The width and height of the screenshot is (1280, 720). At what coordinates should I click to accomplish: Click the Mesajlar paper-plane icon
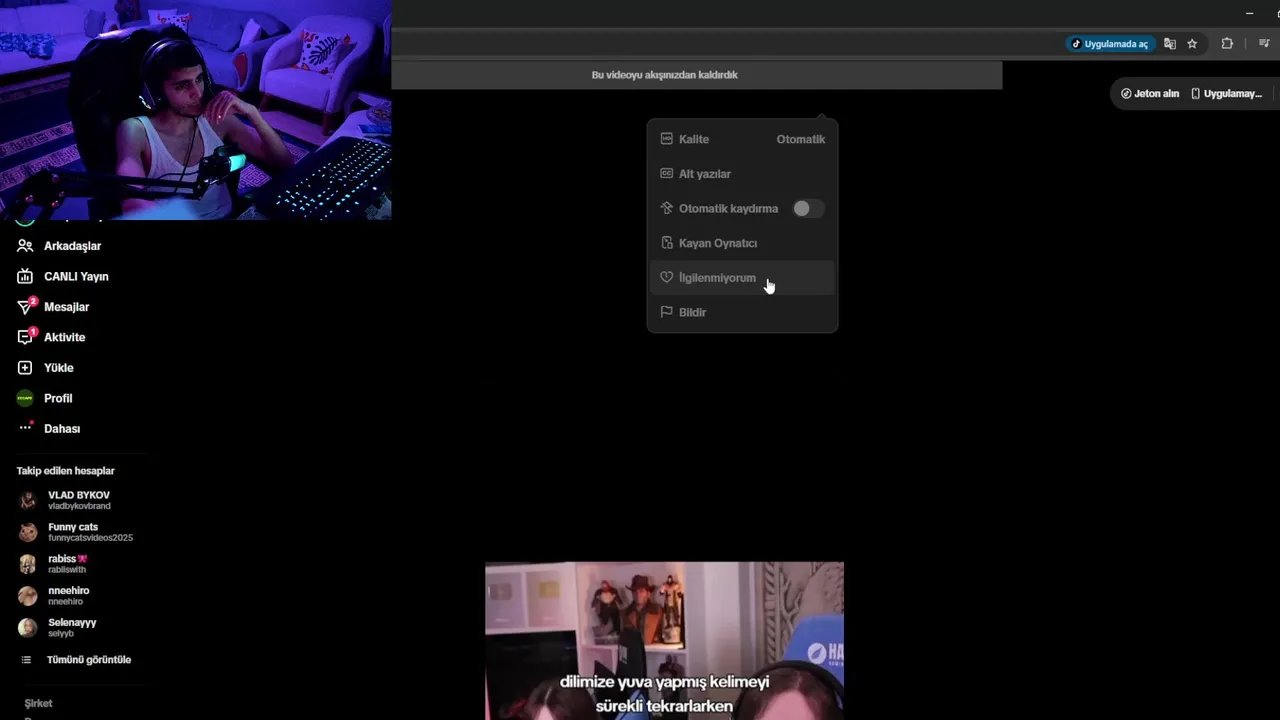pyautogui.click(x=25, y=307)
